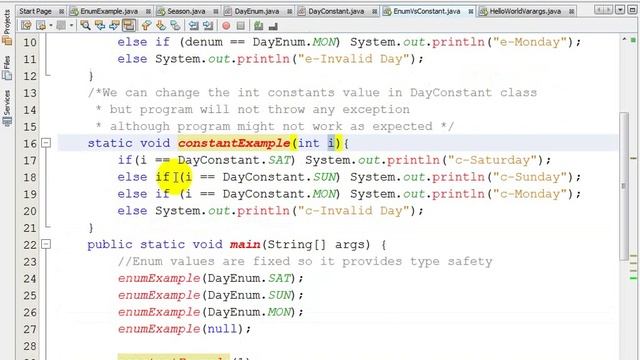Click the Forward navigation toolbar icon
The image size is (640, 360).
[61, 26]
